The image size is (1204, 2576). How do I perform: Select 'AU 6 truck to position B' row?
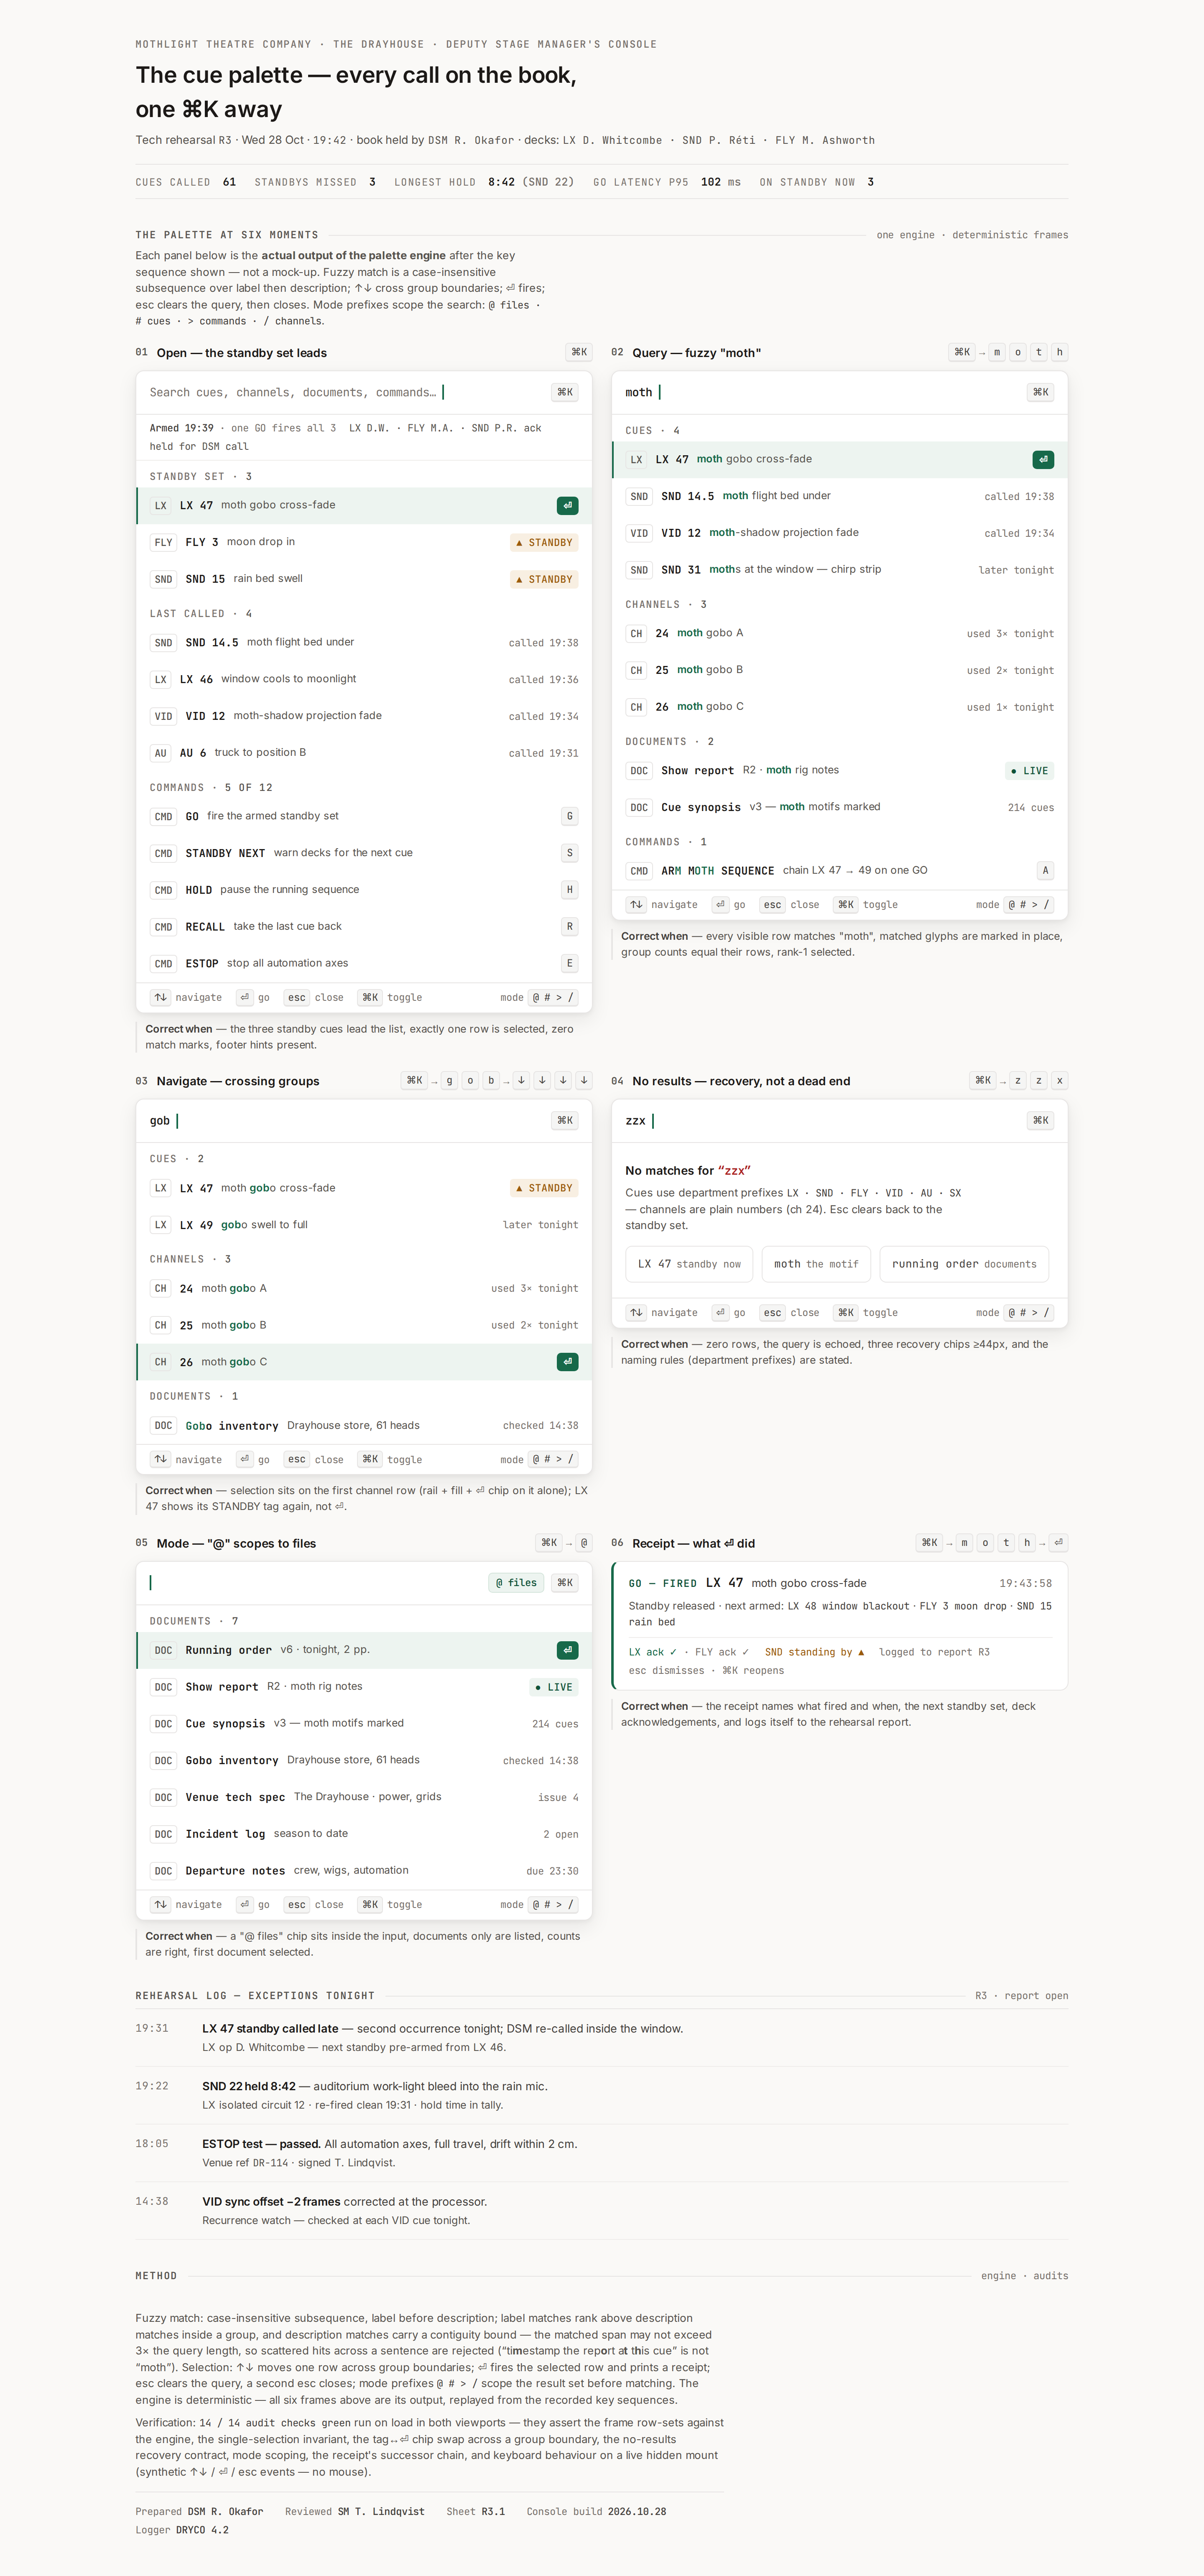click(x=364, y=753)
